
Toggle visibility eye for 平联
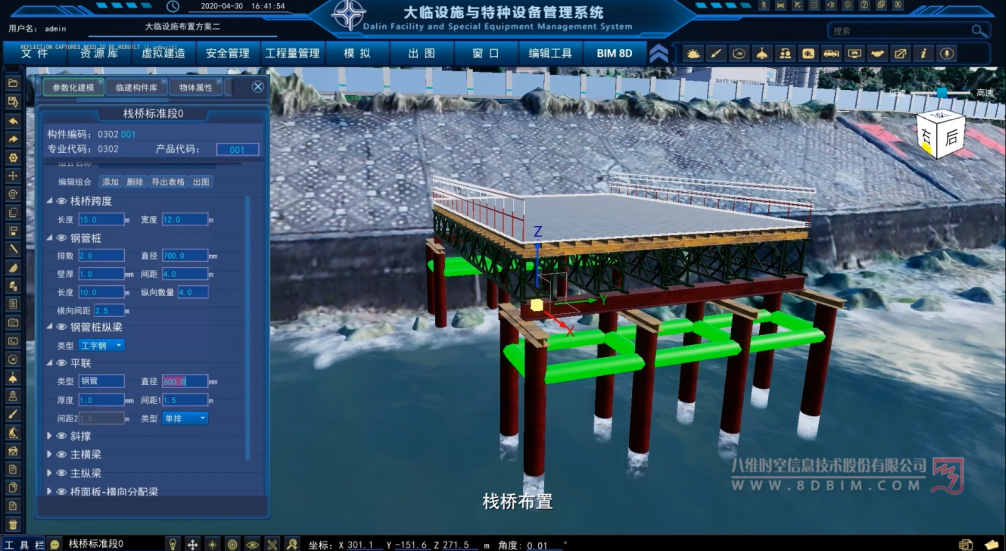coord(61,362)
